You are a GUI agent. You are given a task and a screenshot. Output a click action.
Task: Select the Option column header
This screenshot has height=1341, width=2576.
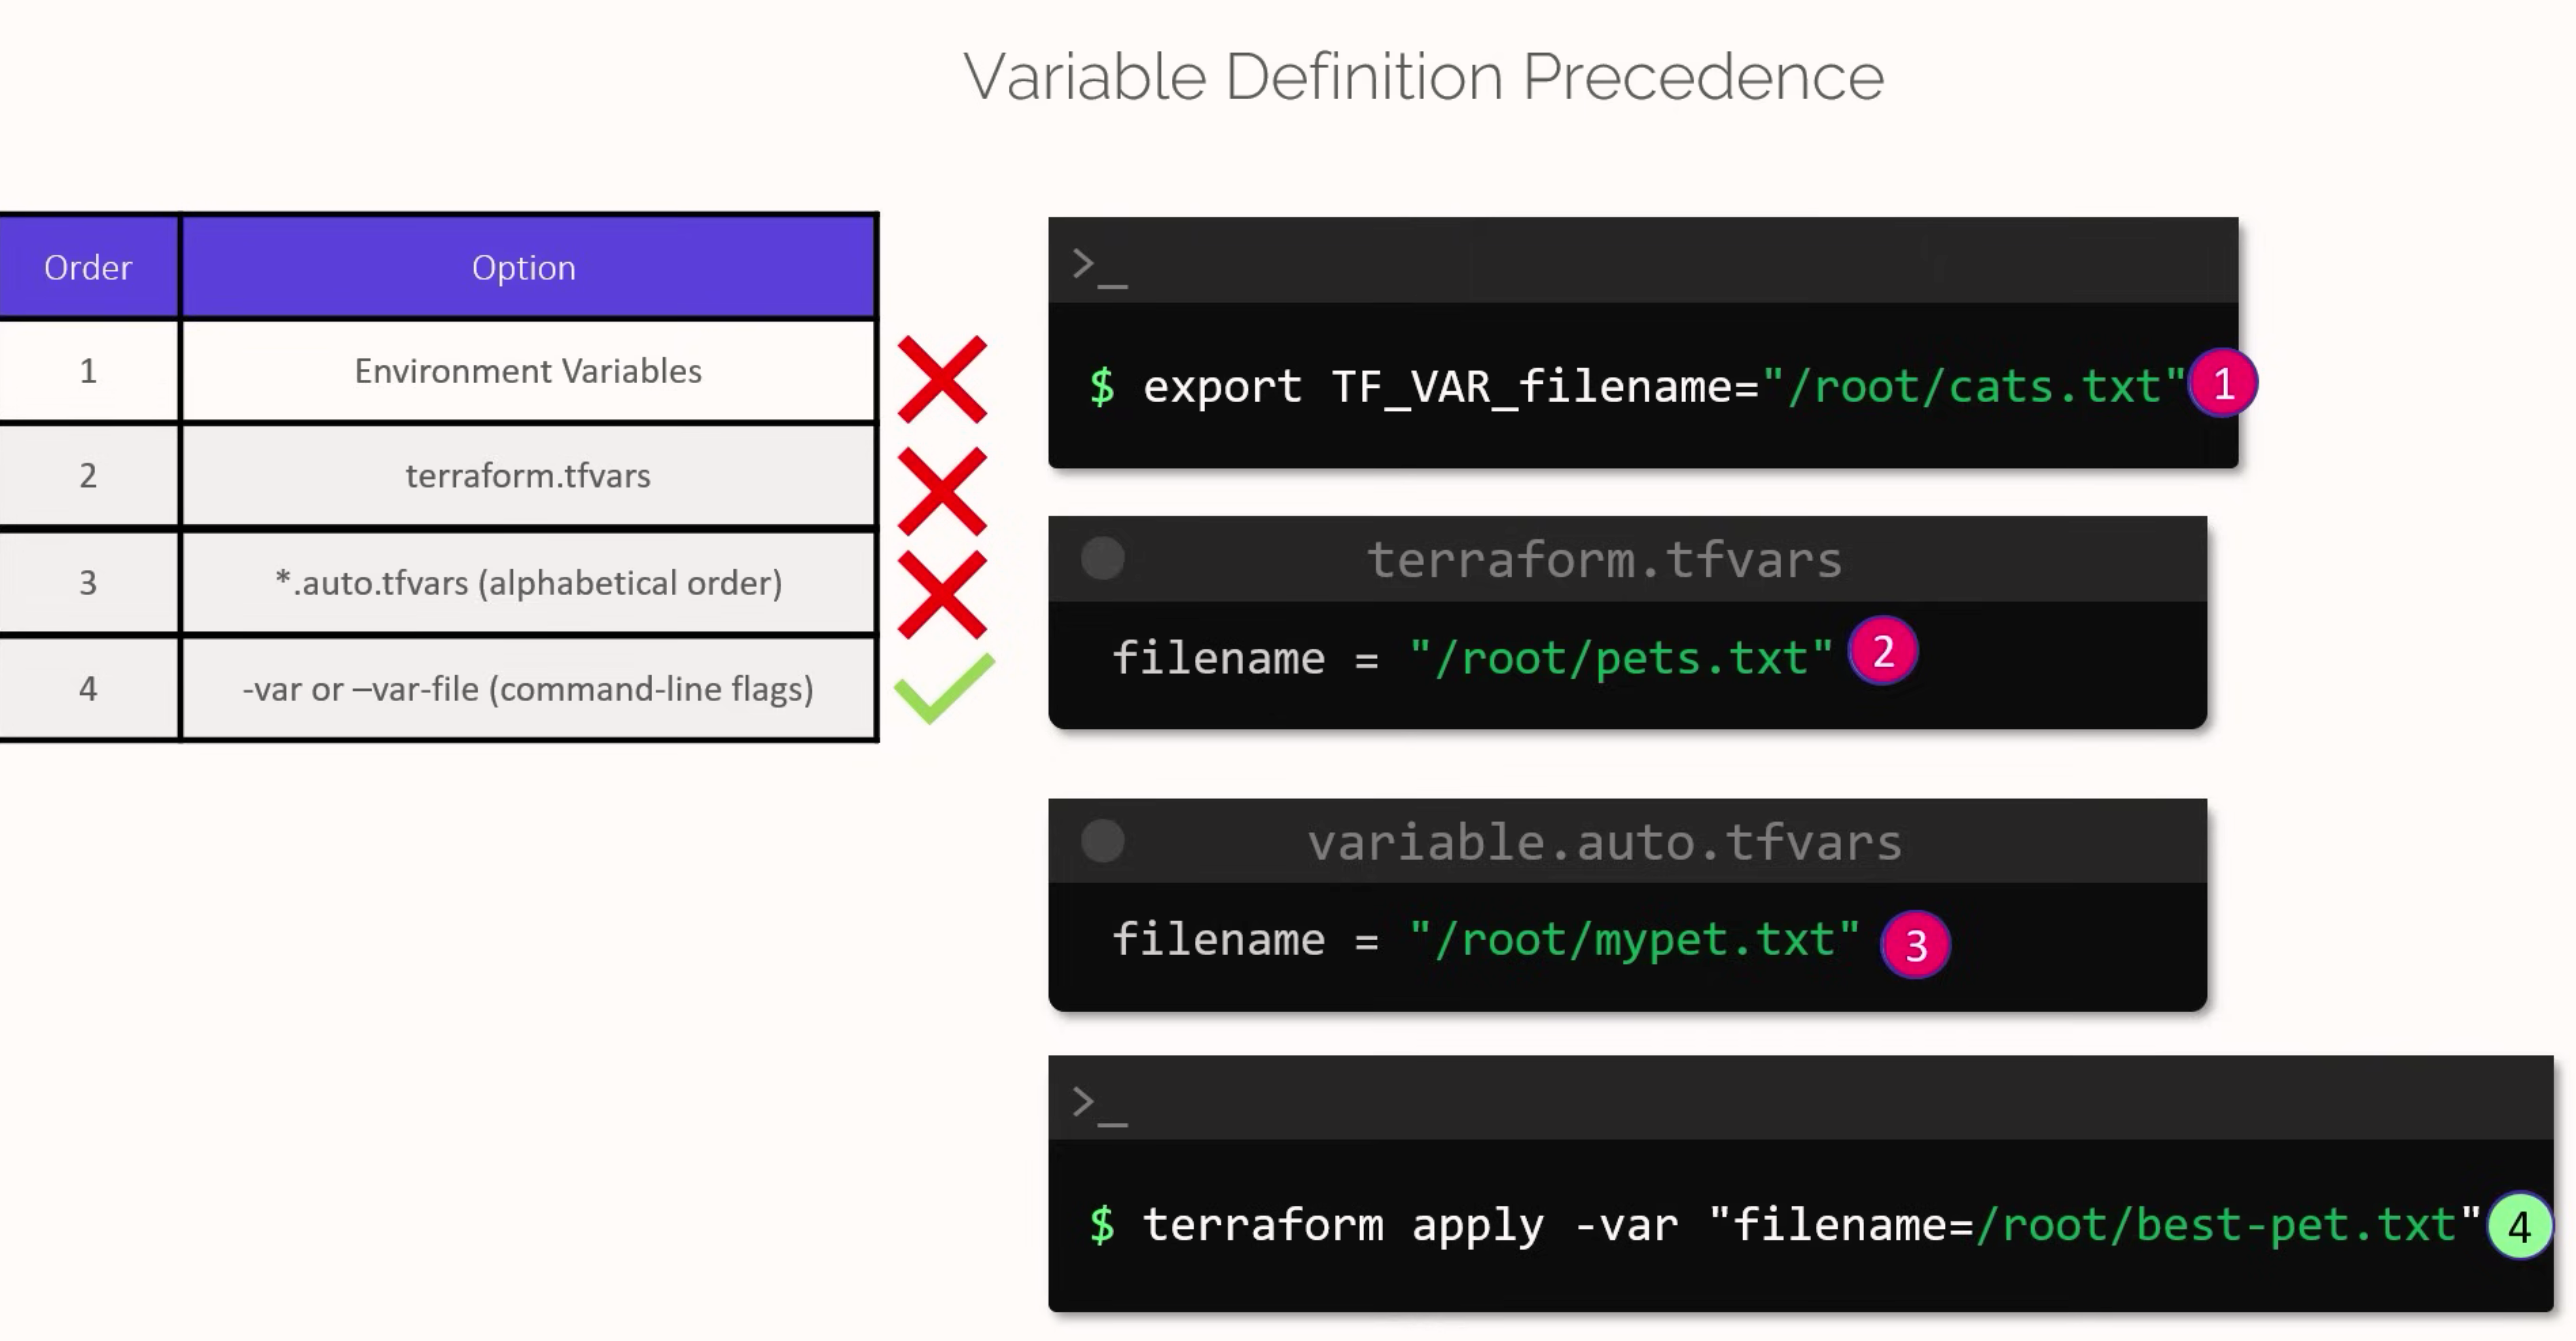point(524,268)
